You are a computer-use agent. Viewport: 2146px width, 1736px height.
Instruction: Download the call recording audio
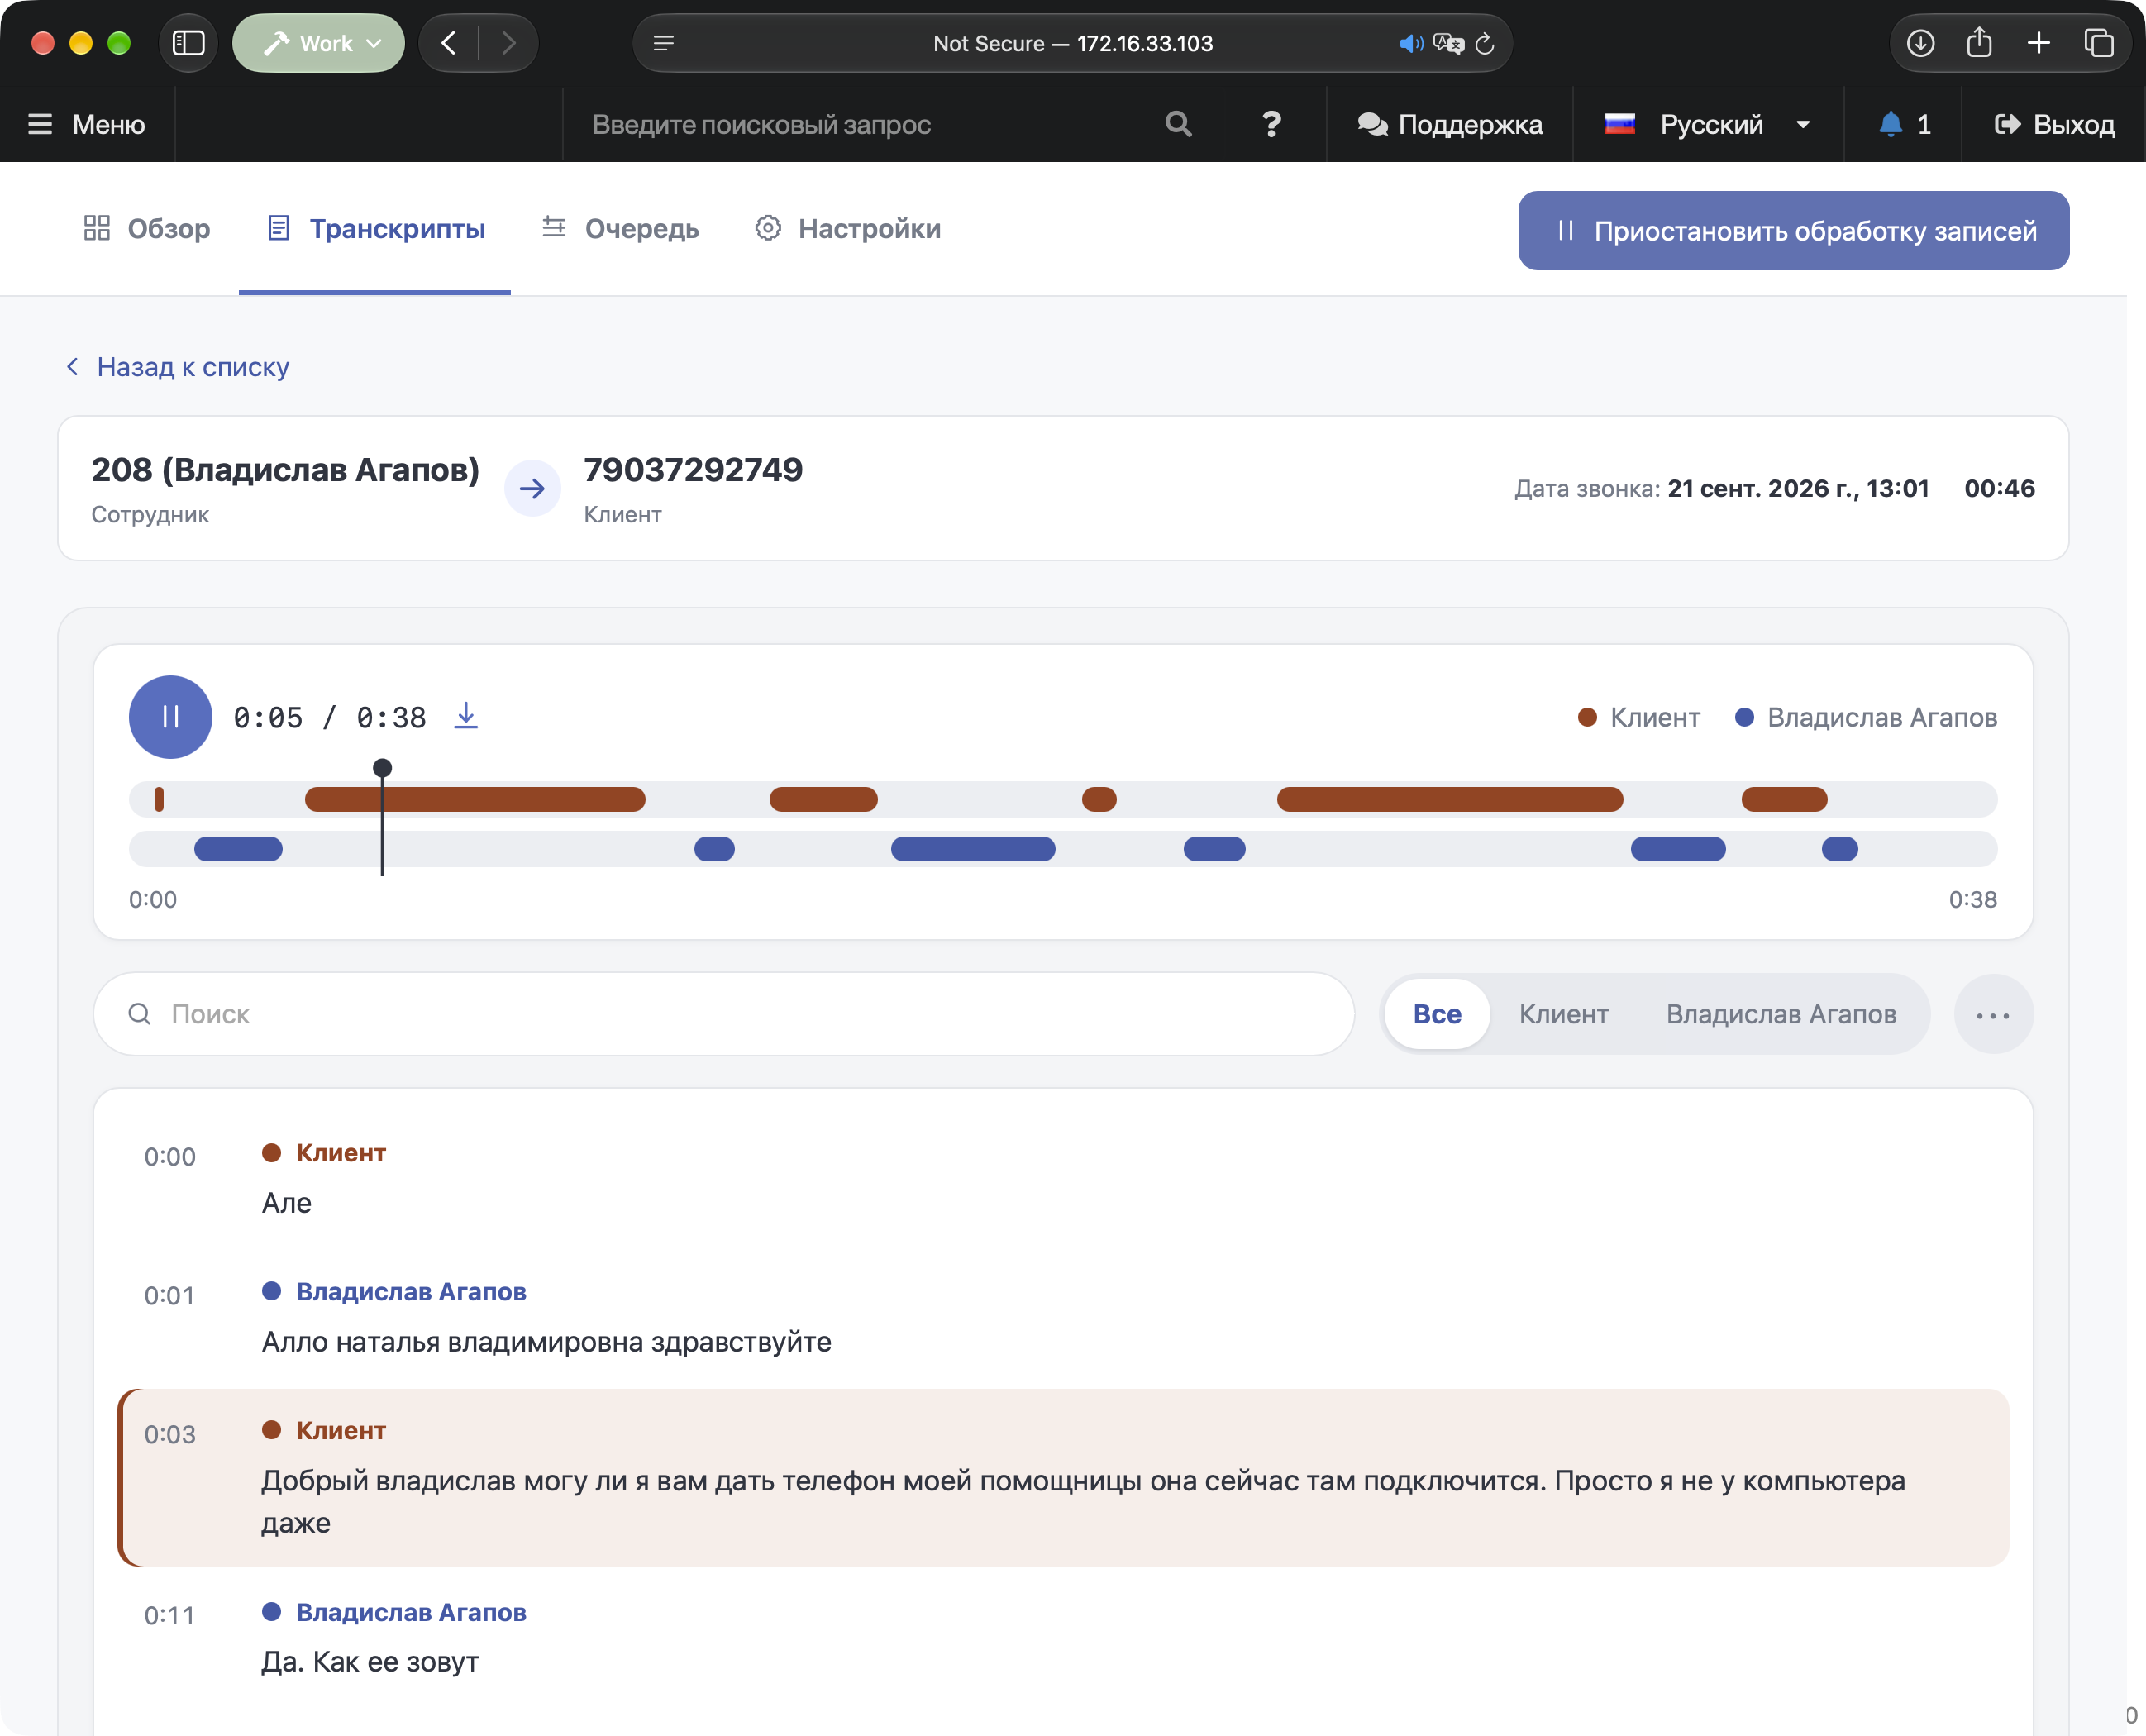click(466, 716)
